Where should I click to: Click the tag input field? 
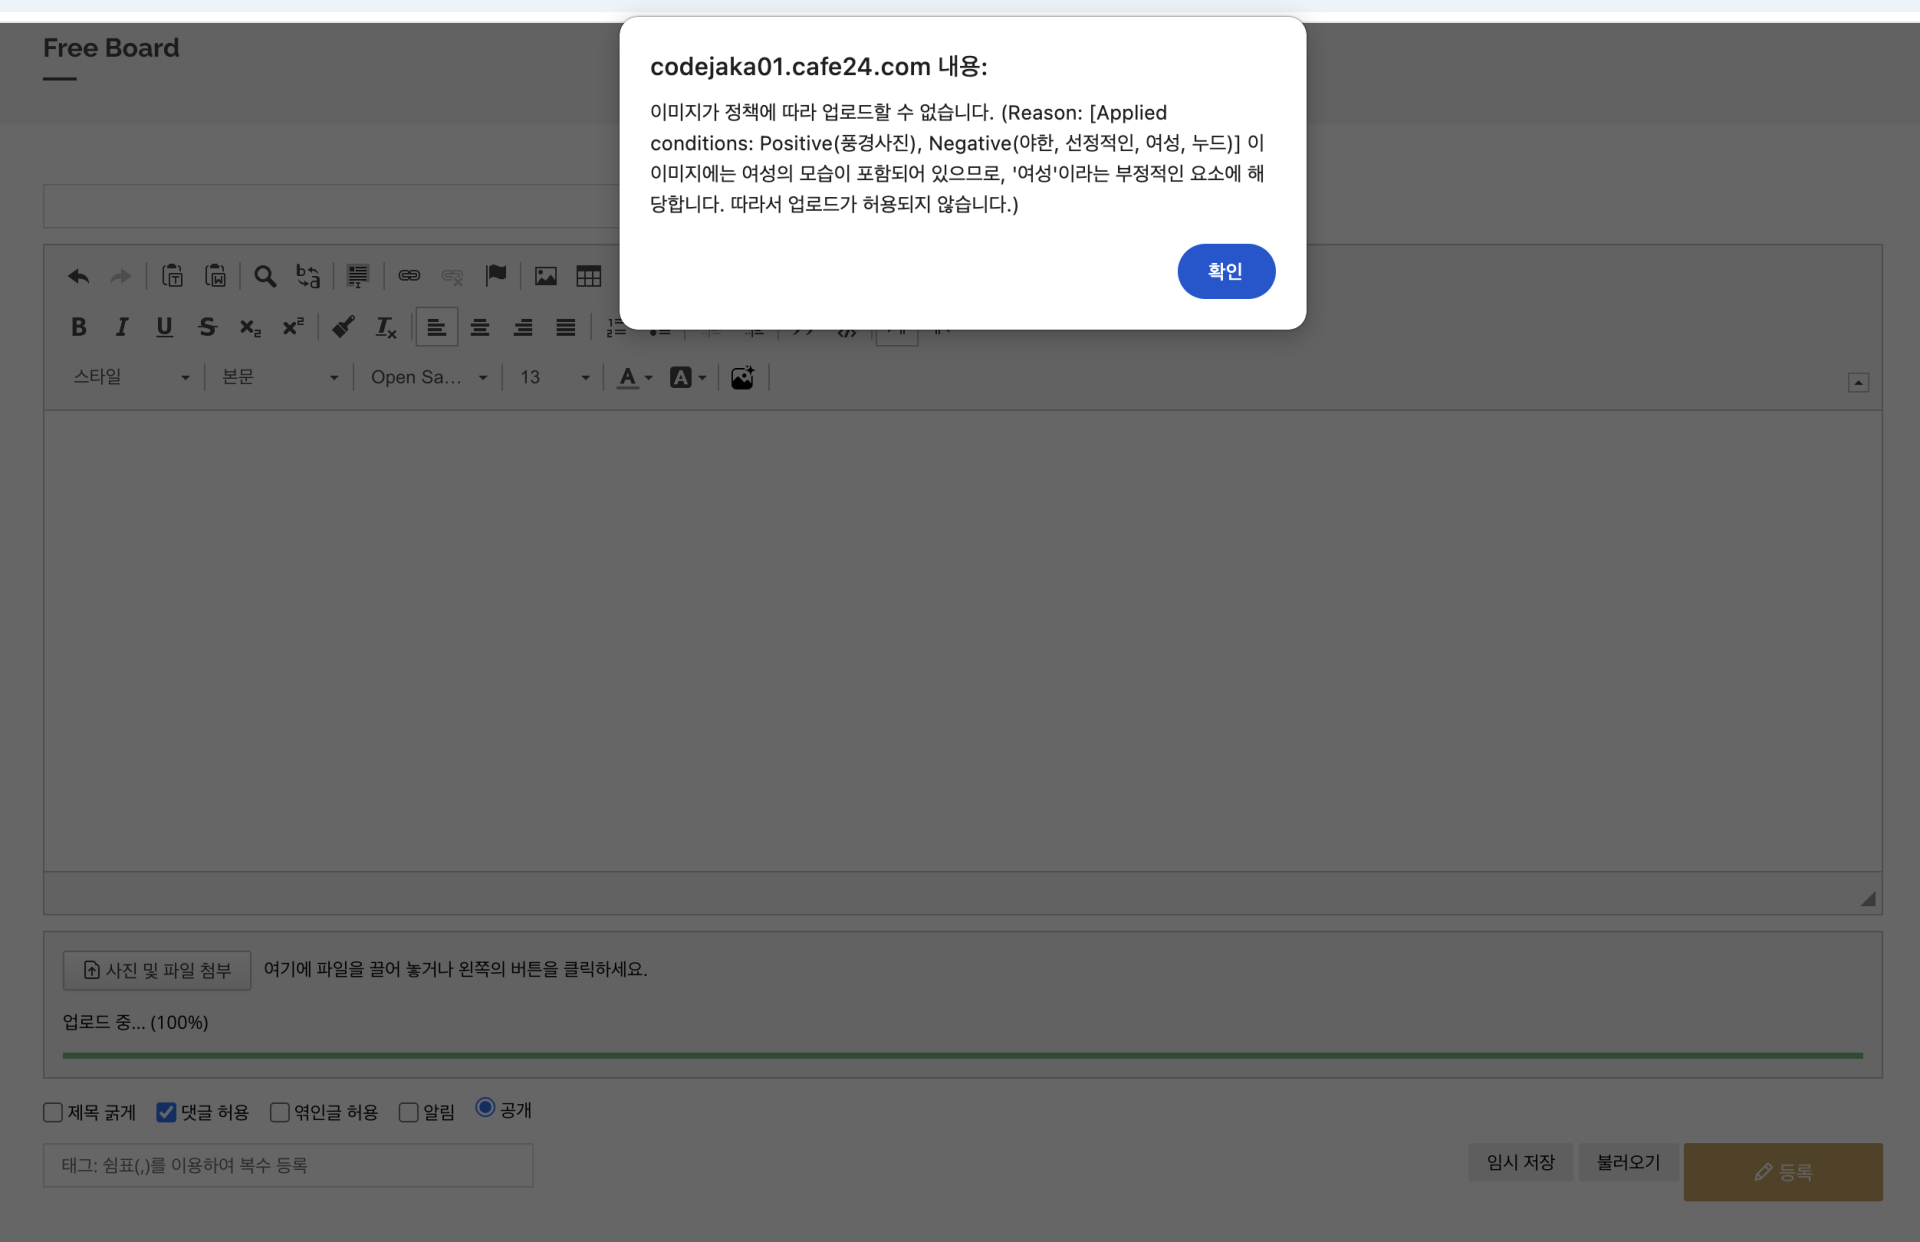tap(288, 1166)
